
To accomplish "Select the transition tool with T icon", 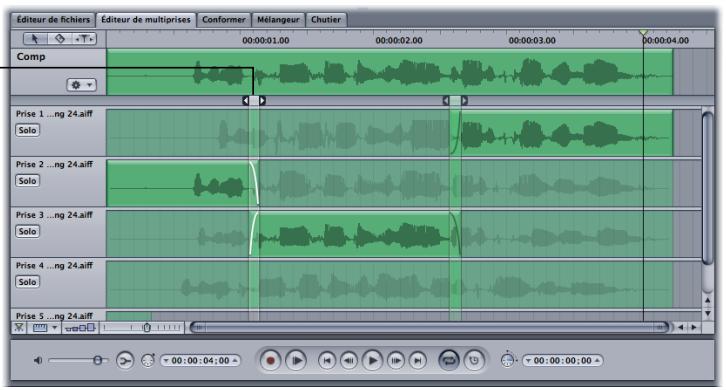I will pos(84,39).
